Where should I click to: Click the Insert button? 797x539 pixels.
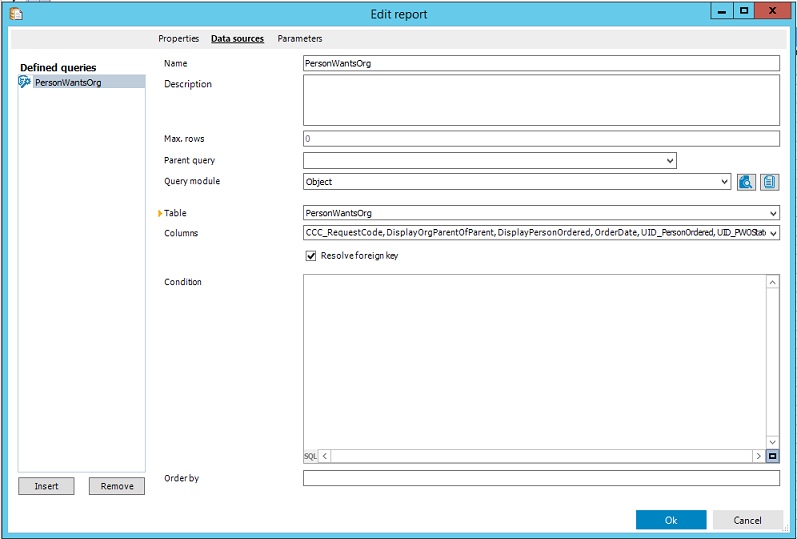tap(46, 486)
